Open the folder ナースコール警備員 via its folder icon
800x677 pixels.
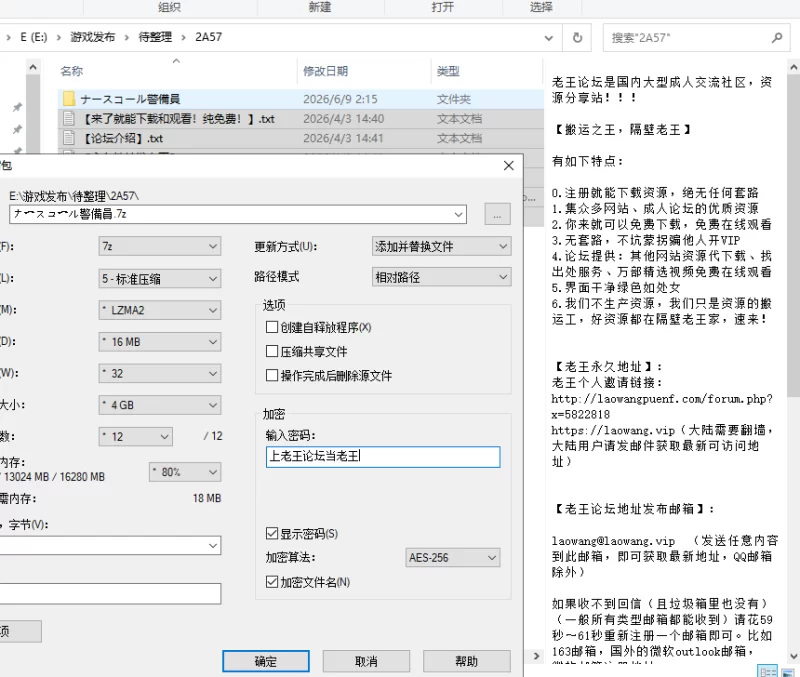click(x=69, y=99)
